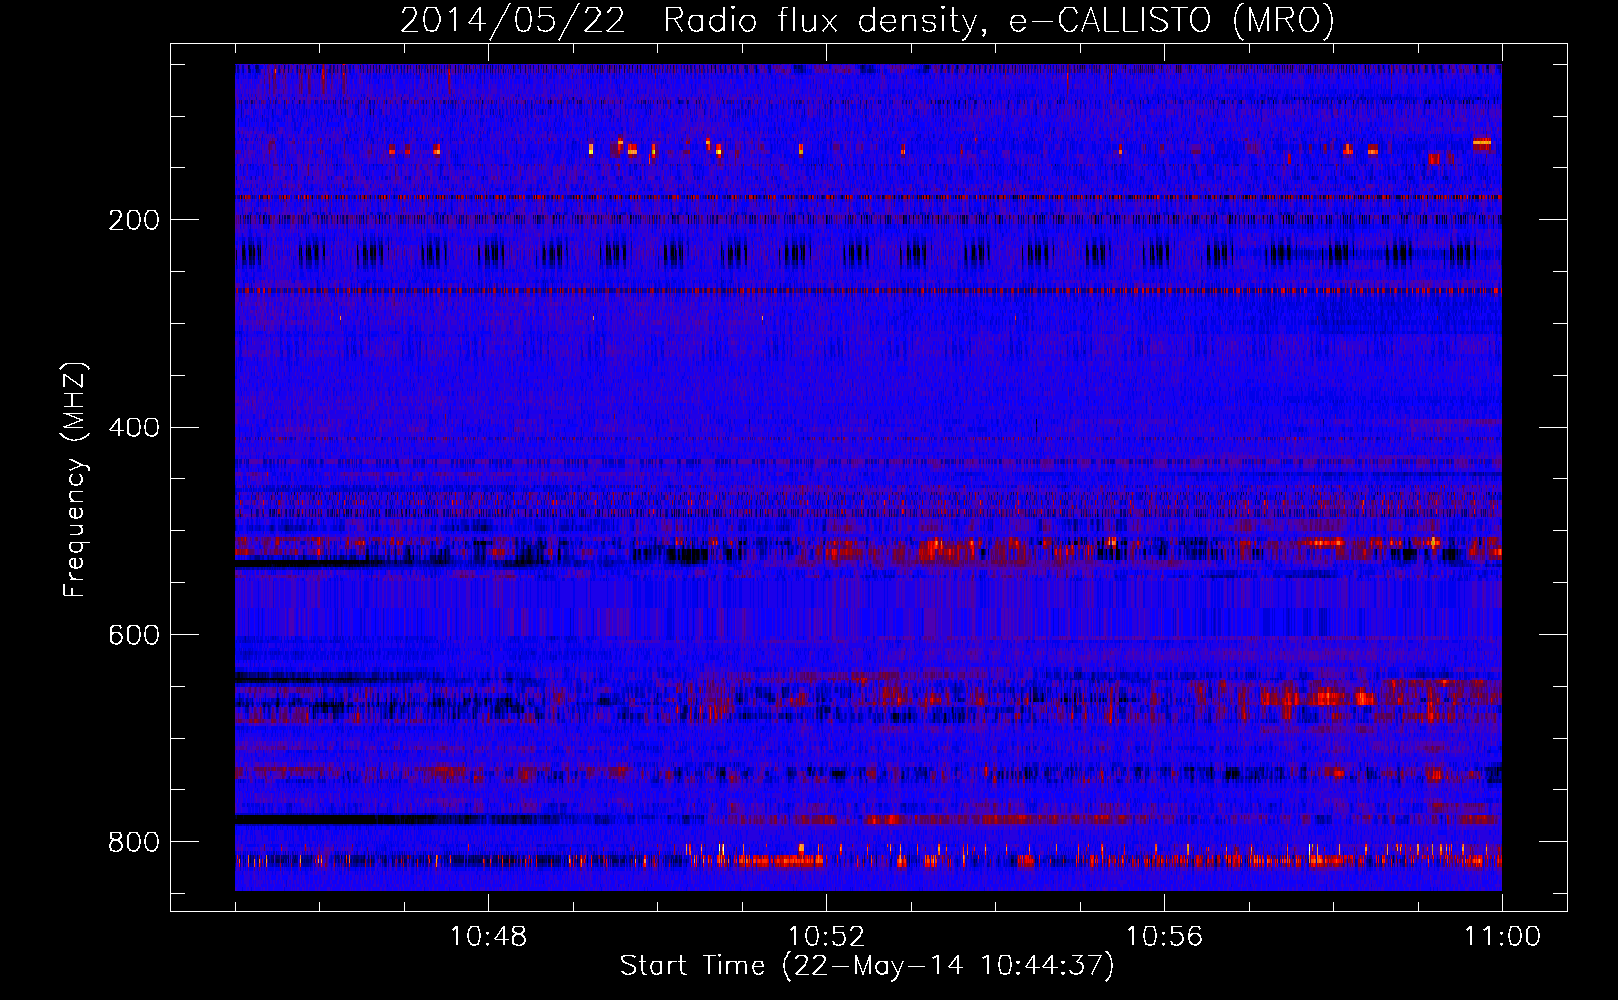Image resolution: width=1618 pixels, height=1000 pixels.
Task: Click the 400 frequency tick label
Action: [x=134, y=428]
